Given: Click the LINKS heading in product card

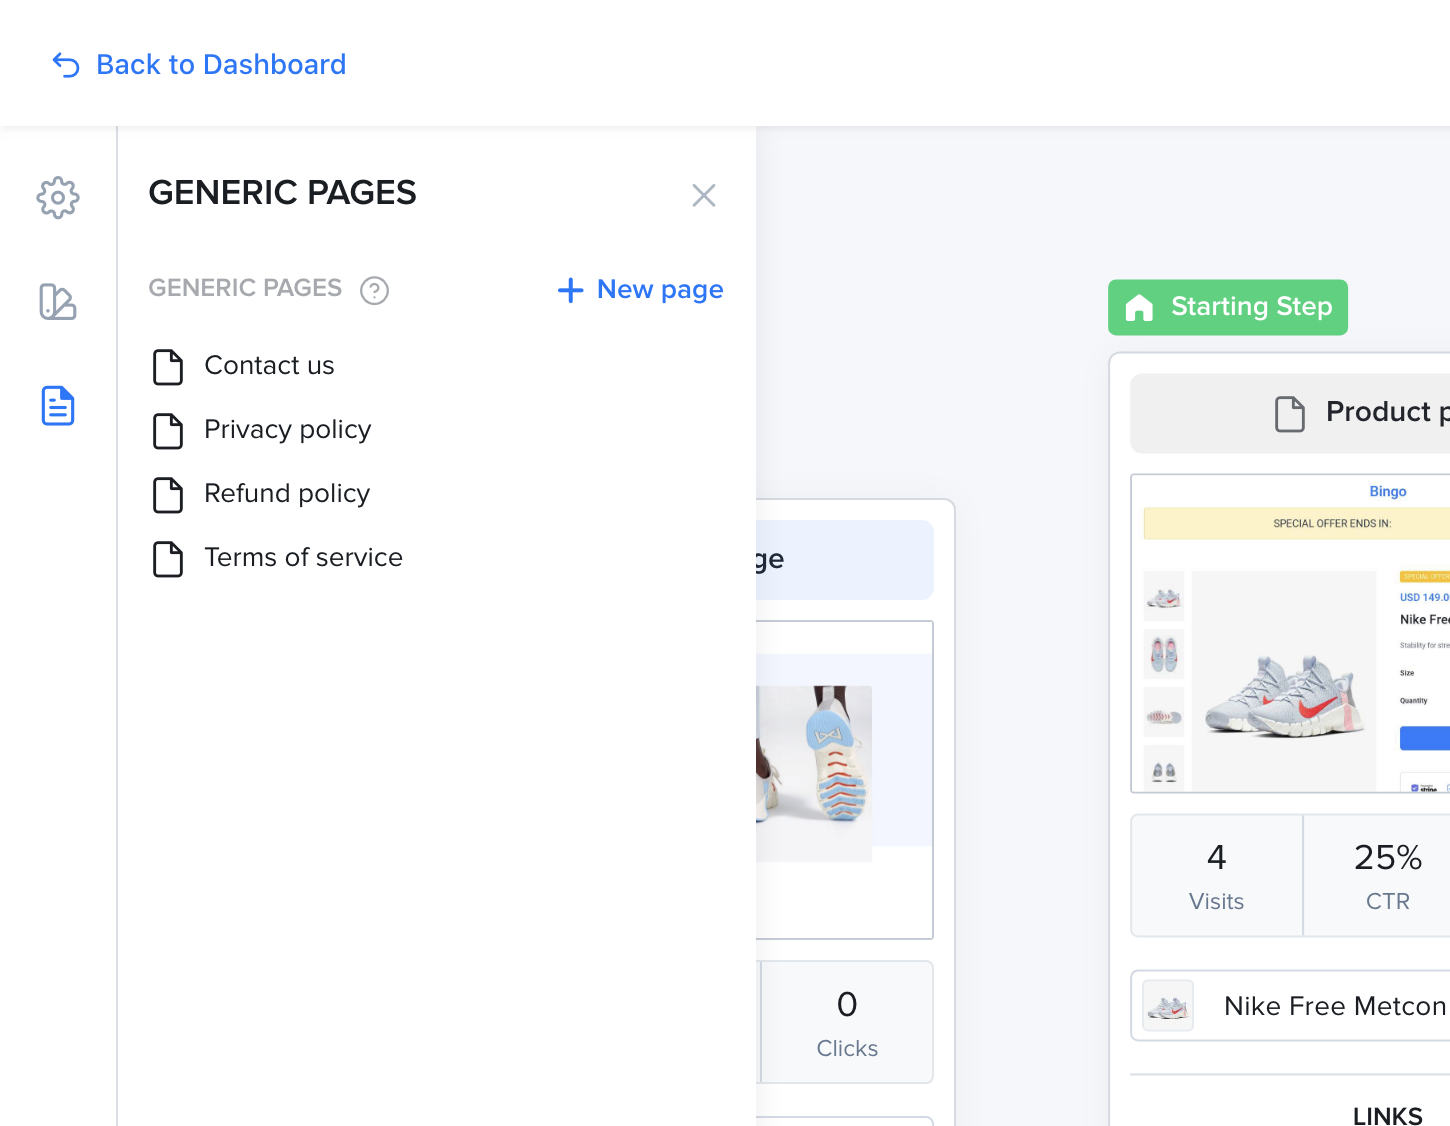Looking at the screenshot, I should [x=1387, y=1115].
